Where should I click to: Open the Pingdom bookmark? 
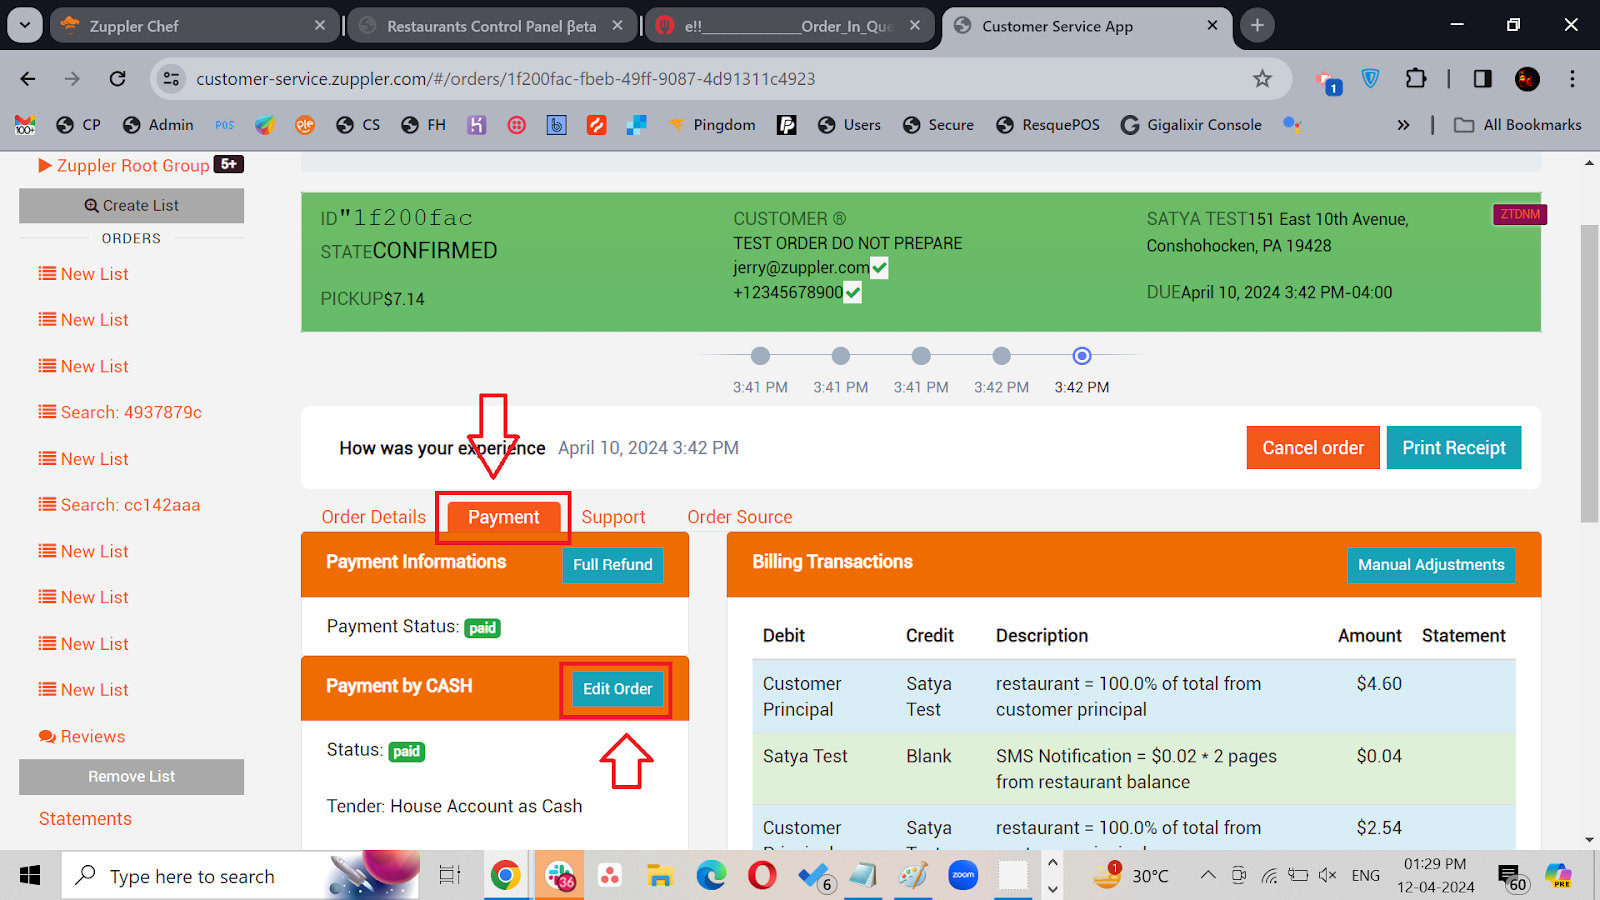pyautogui.click(x=711, y=125)
